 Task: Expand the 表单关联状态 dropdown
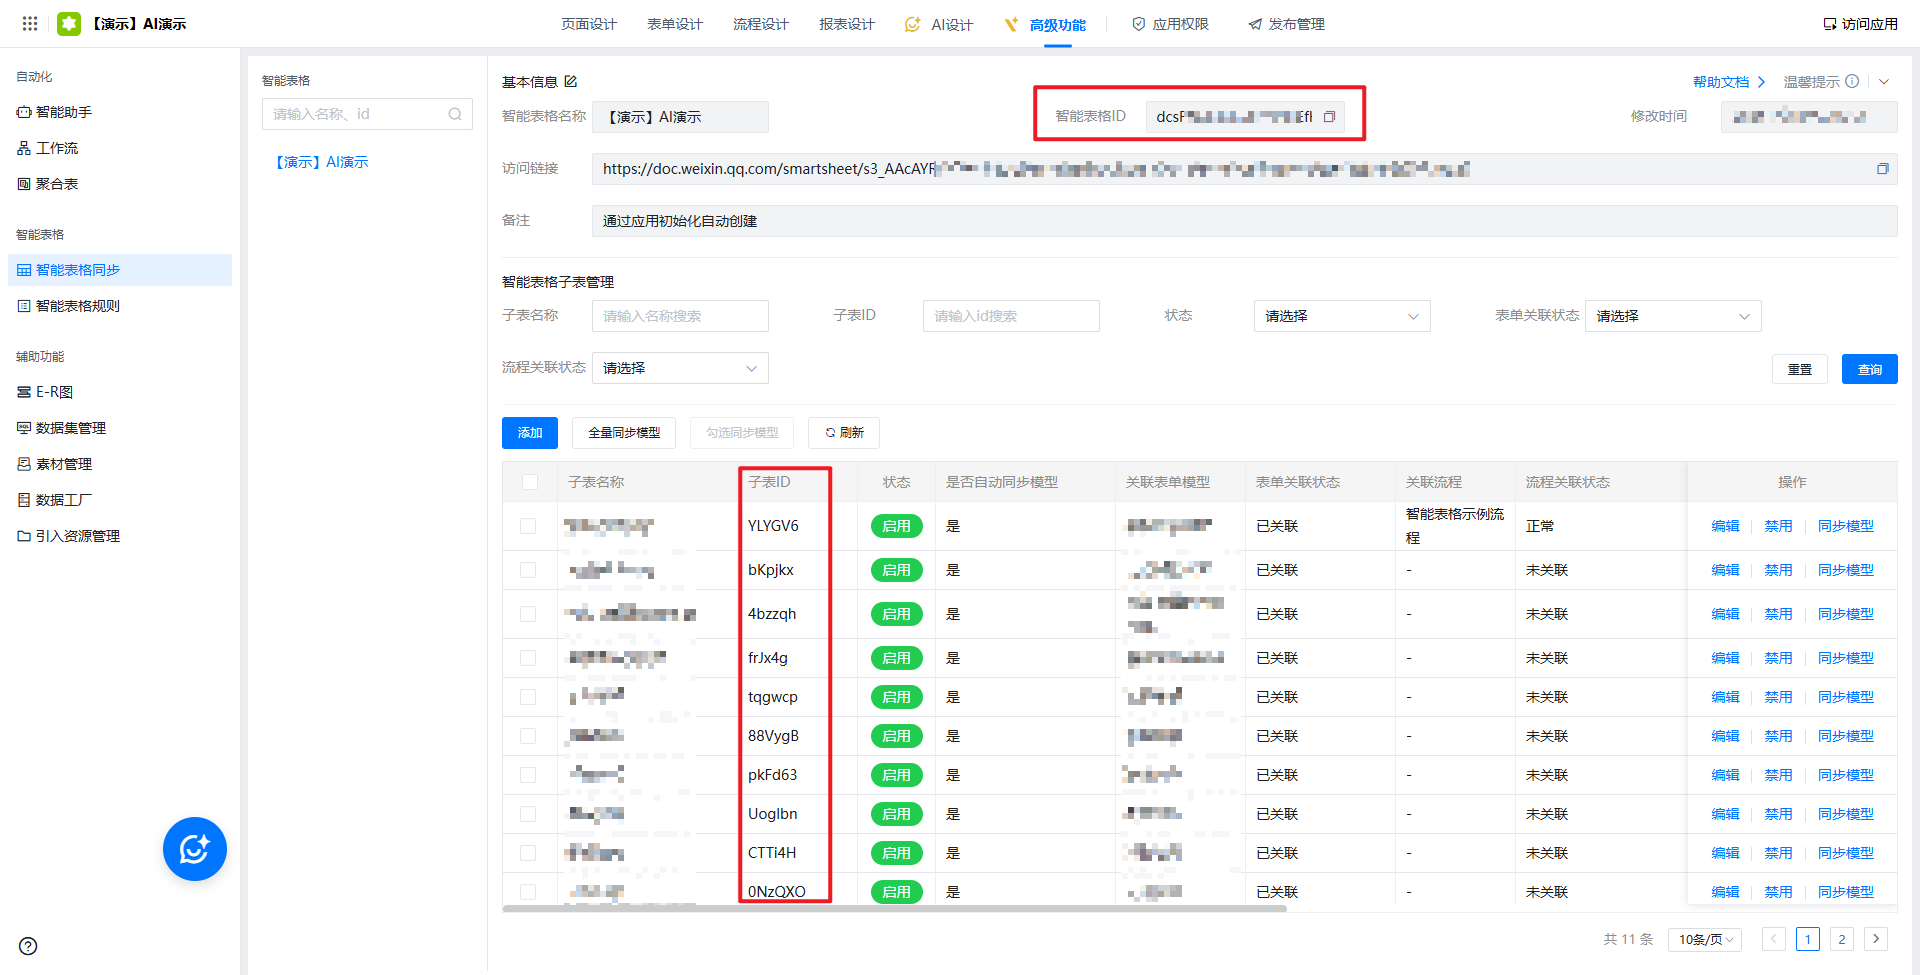[1672, 316]
